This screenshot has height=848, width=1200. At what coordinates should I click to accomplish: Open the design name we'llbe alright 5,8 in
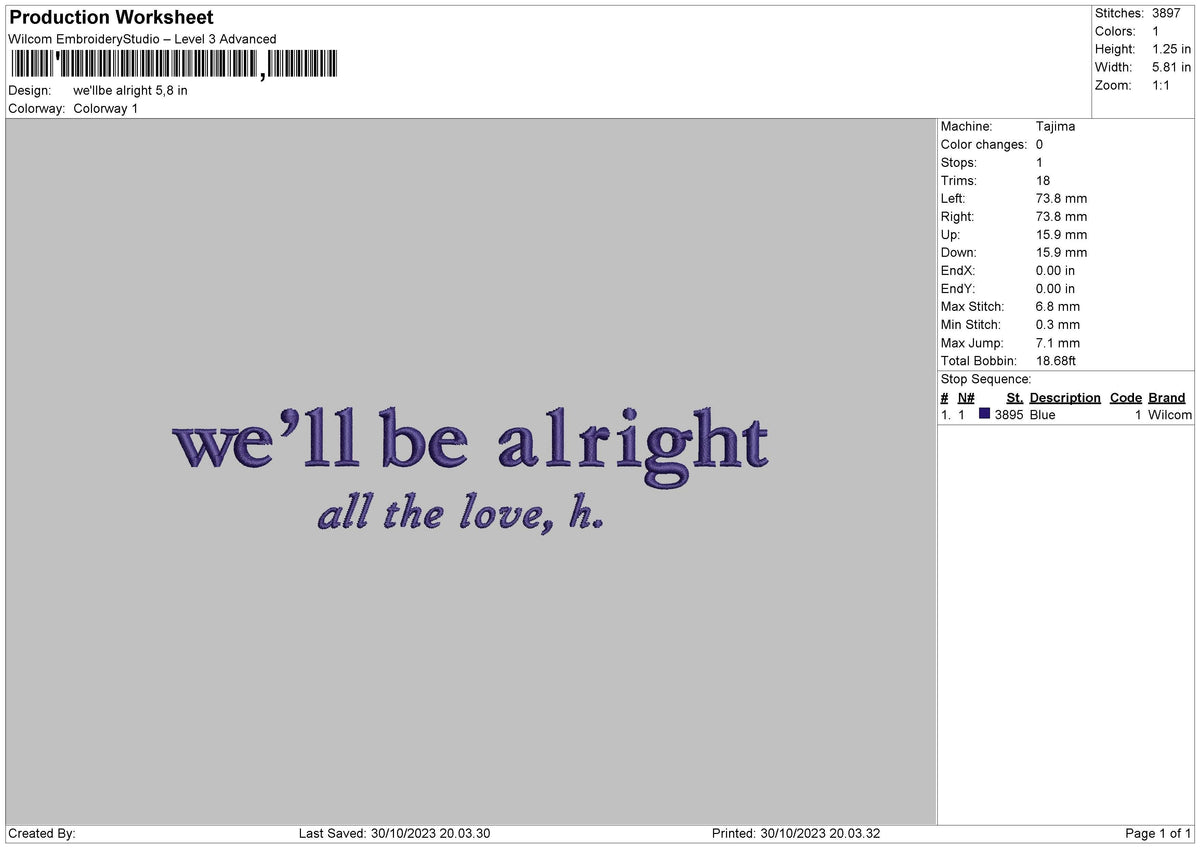tap(131, 89)
